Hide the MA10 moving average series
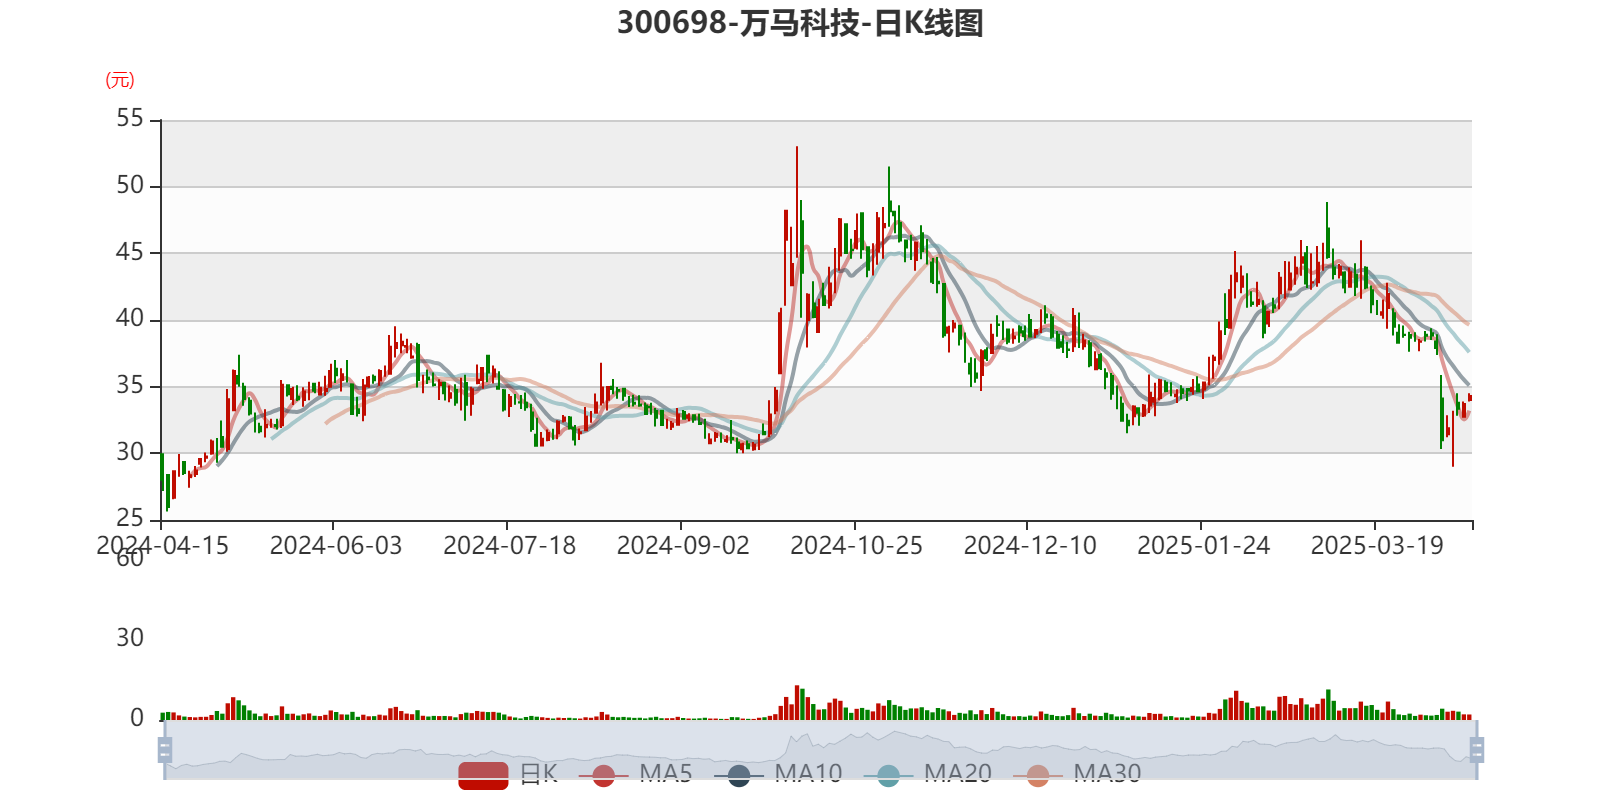 [779, 774]
